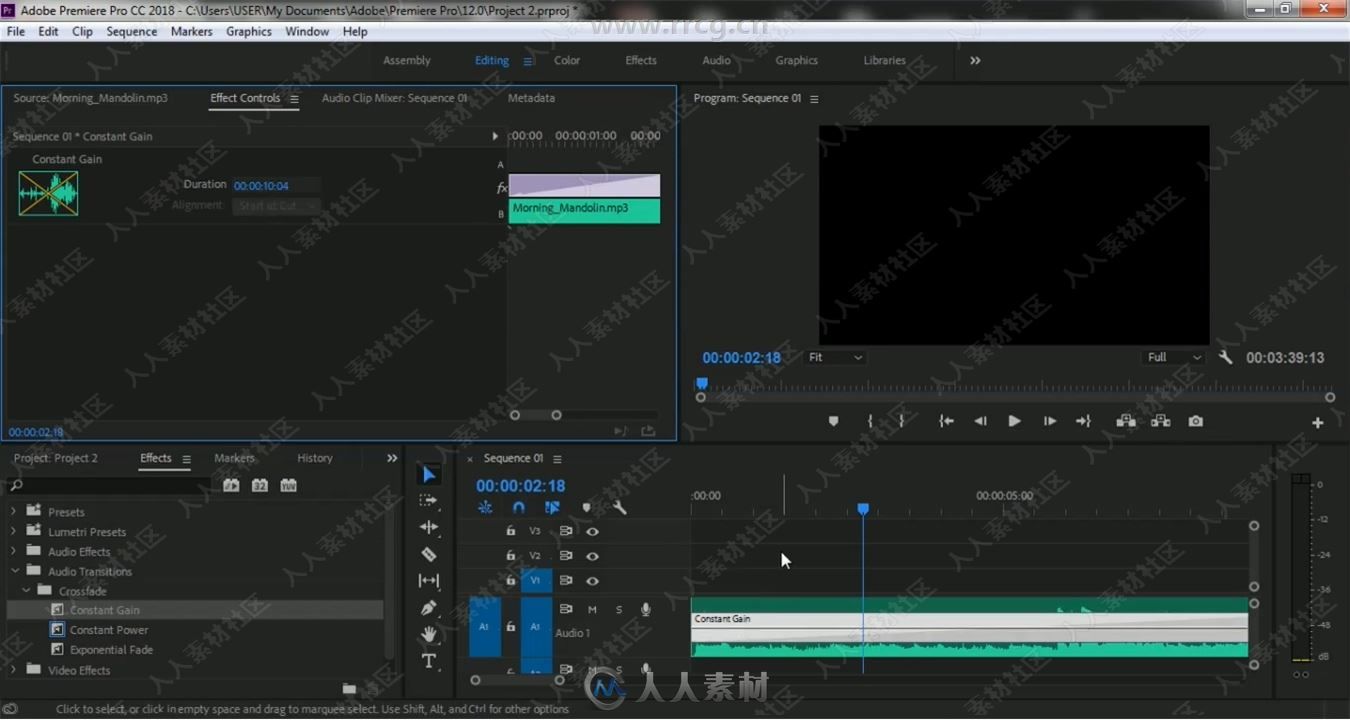Switch to the History tab
Viewport: 1350px width, 720px height.
[x=315, y=458]
